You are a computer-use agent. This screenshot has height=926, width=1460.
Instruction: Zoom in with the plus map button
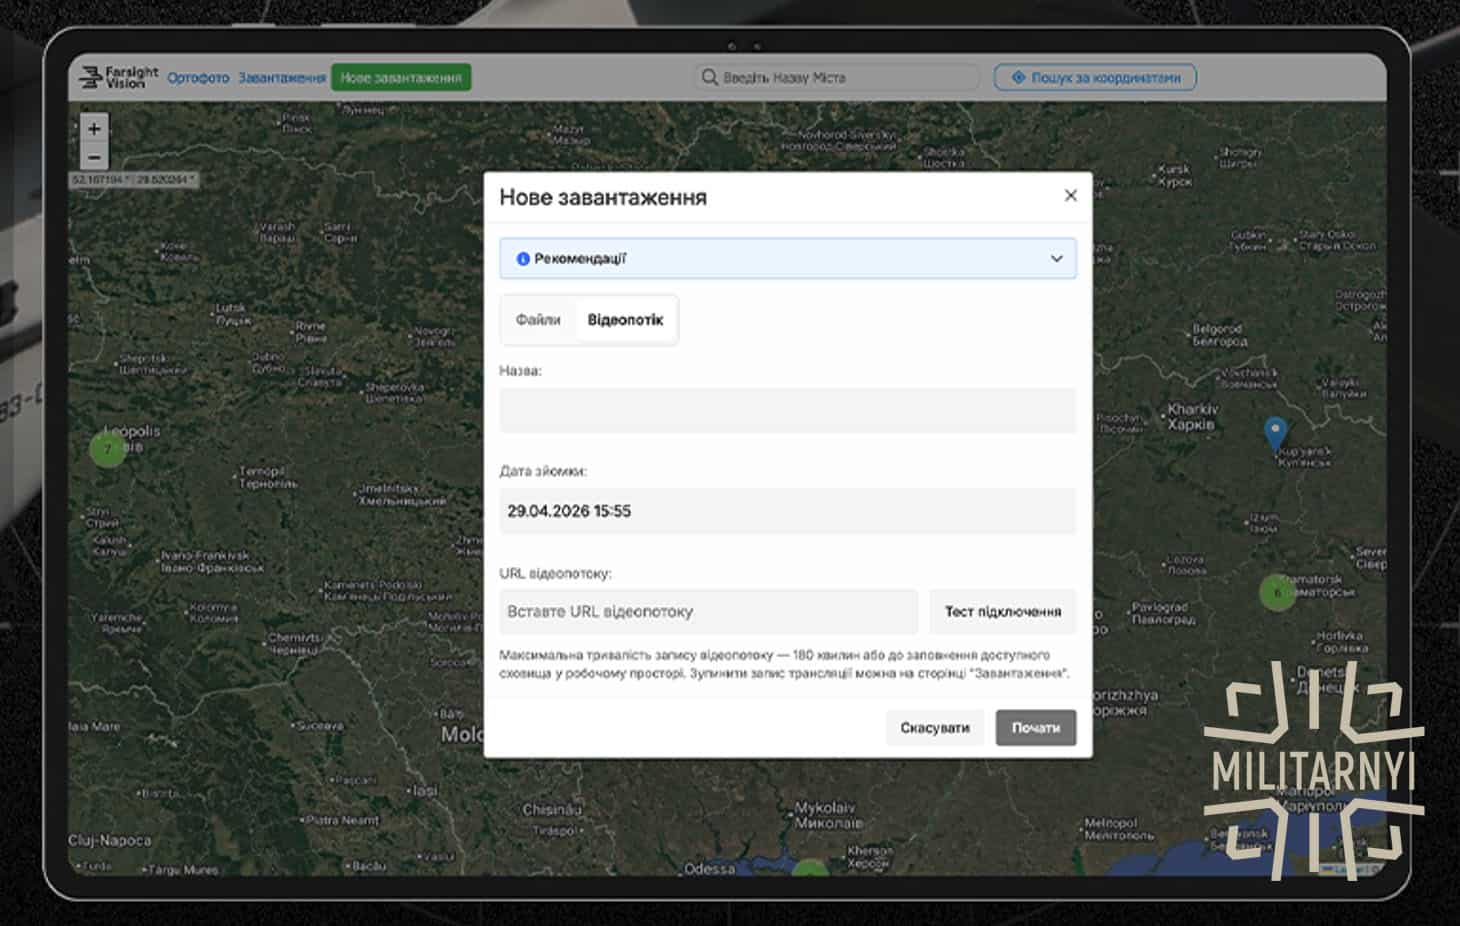coord(94,129)
